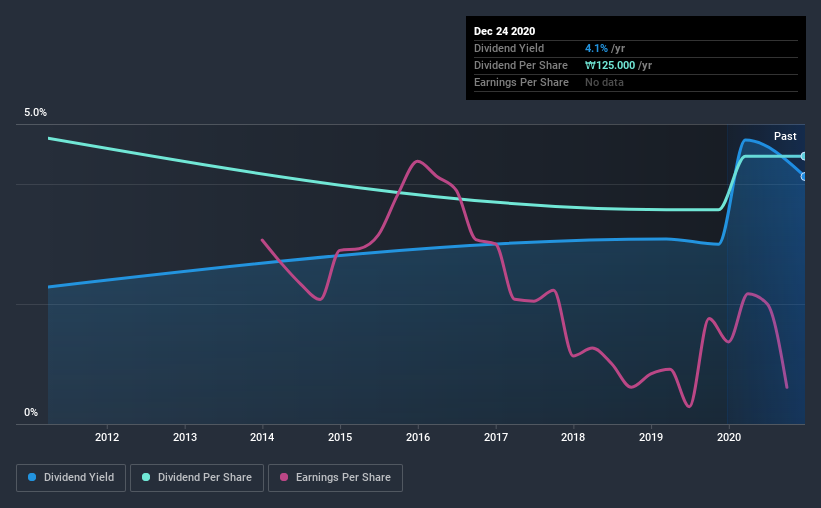Click the 4.1% dividend yield value
This screenshot has height=508, width=821.
[x=596, y=48]
